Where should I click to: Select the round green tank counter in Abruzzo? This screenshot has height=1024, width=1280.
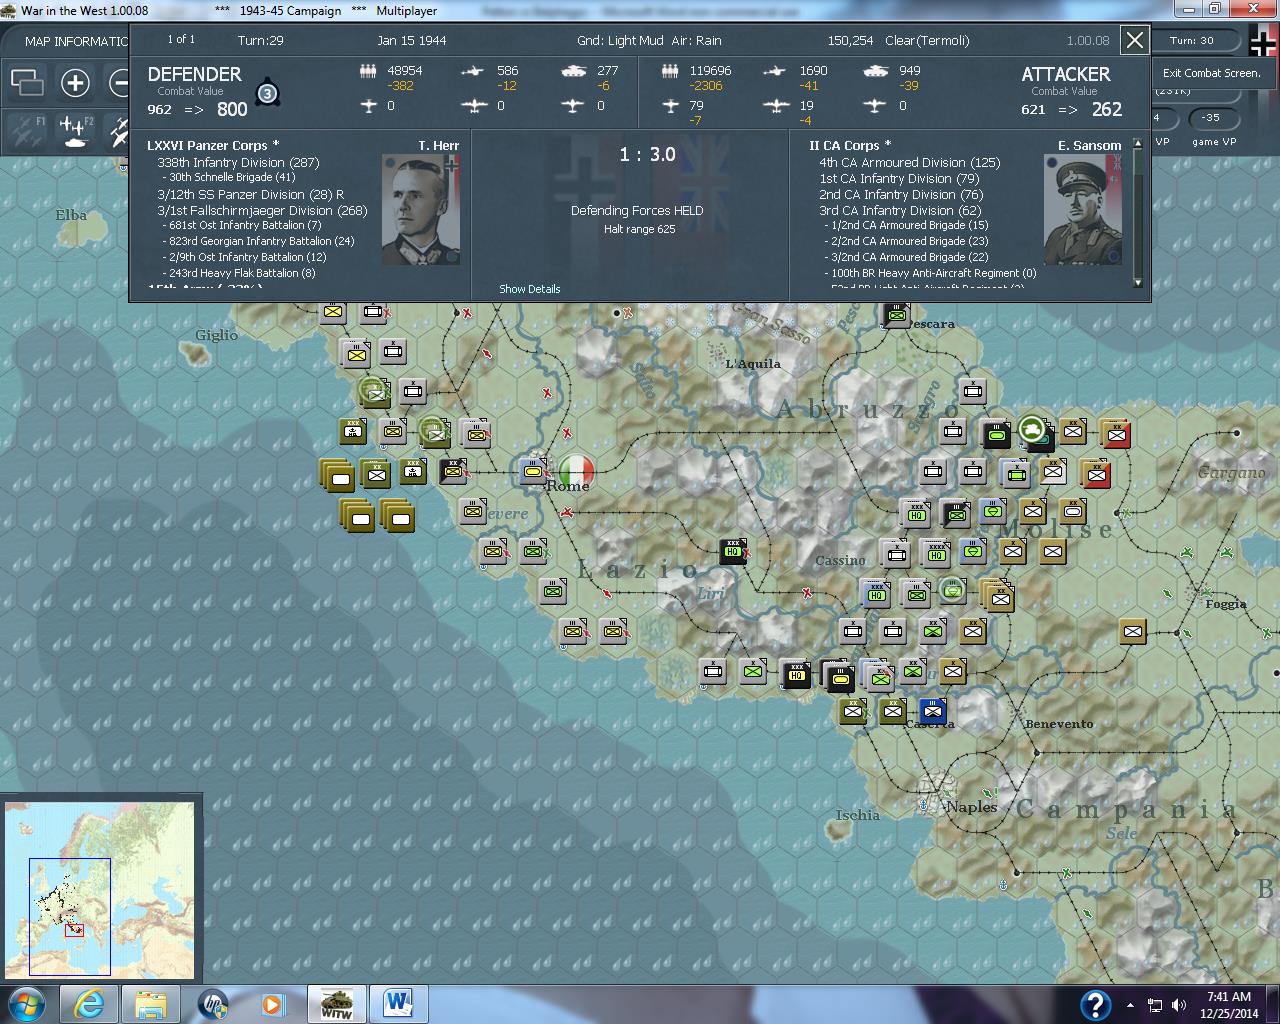click(1032, 431)
